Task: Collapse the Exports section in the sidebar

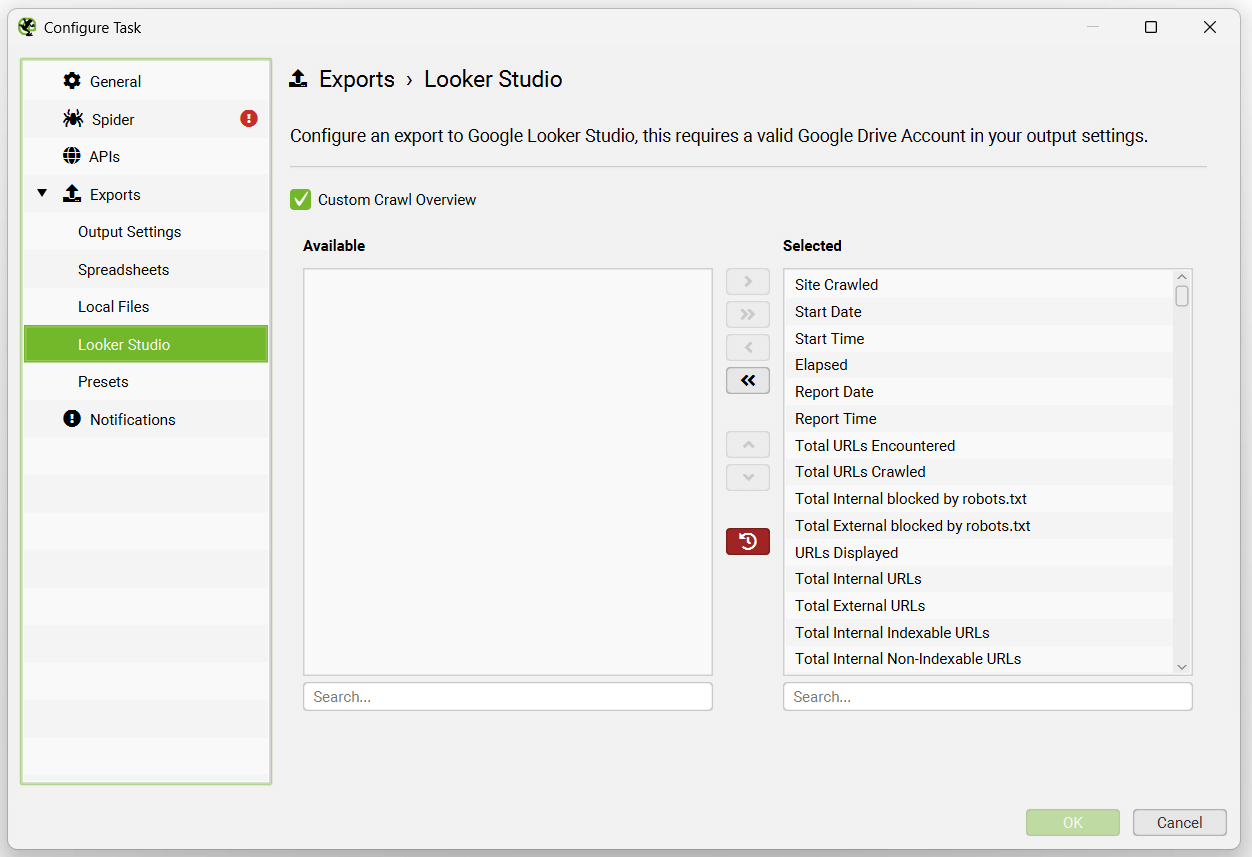Action: (42, 193)
